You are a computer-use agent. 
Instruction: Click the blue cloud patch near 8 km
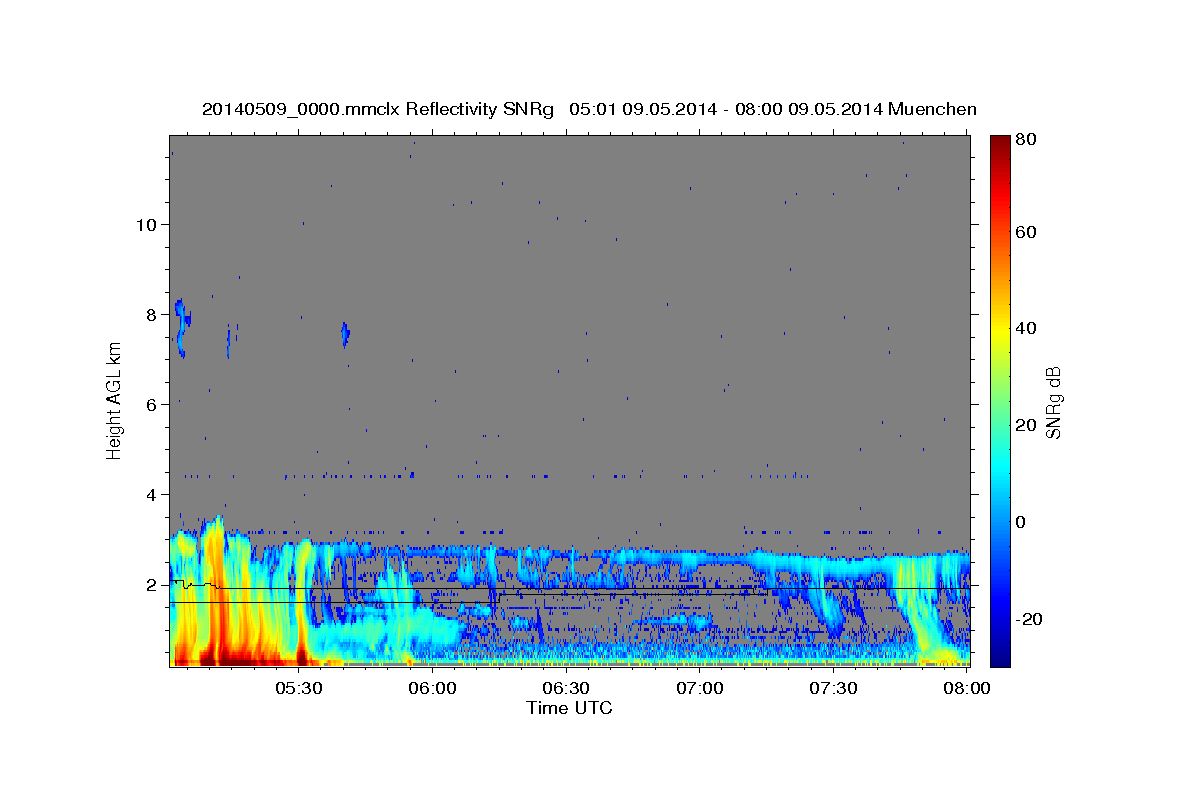point(183,327)
